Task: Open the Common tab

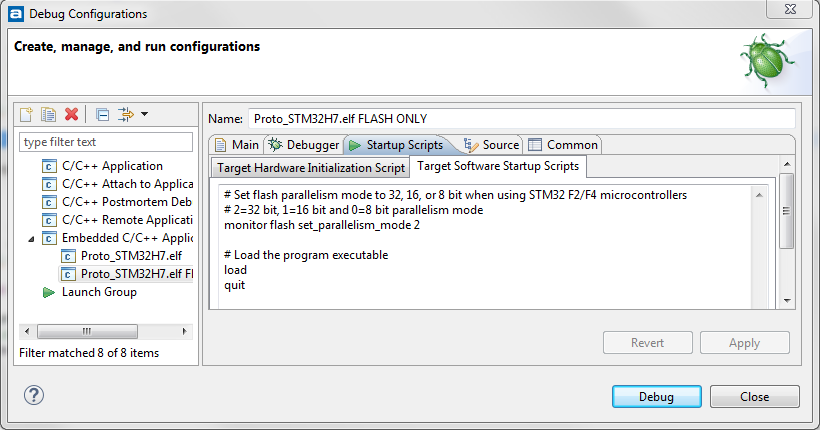Action: 563,145
